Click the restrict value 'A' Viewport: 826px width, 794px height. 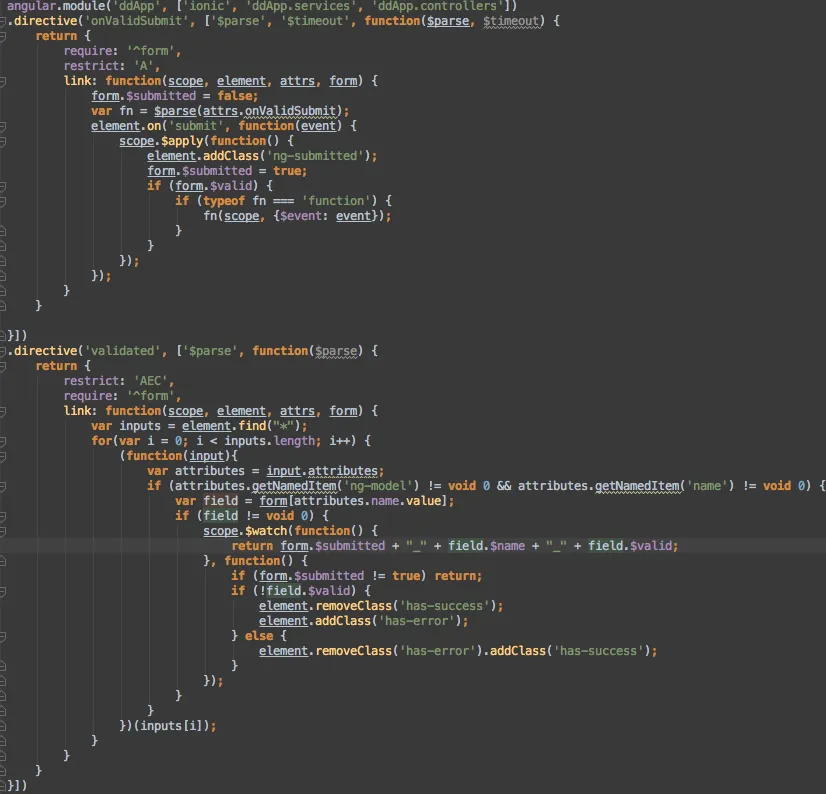pos(143,66)
